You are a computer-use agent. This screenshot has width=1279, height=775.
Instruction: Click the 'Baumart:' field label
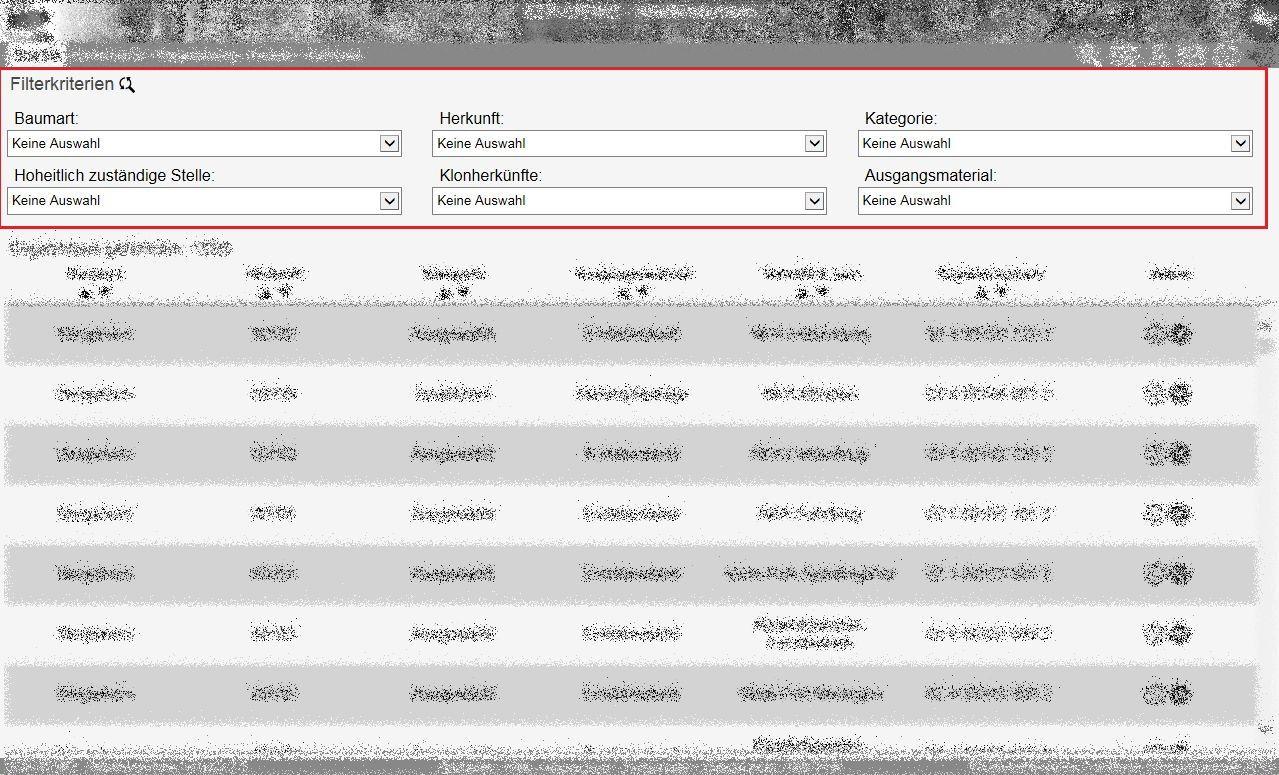click(x=46, y=119)
